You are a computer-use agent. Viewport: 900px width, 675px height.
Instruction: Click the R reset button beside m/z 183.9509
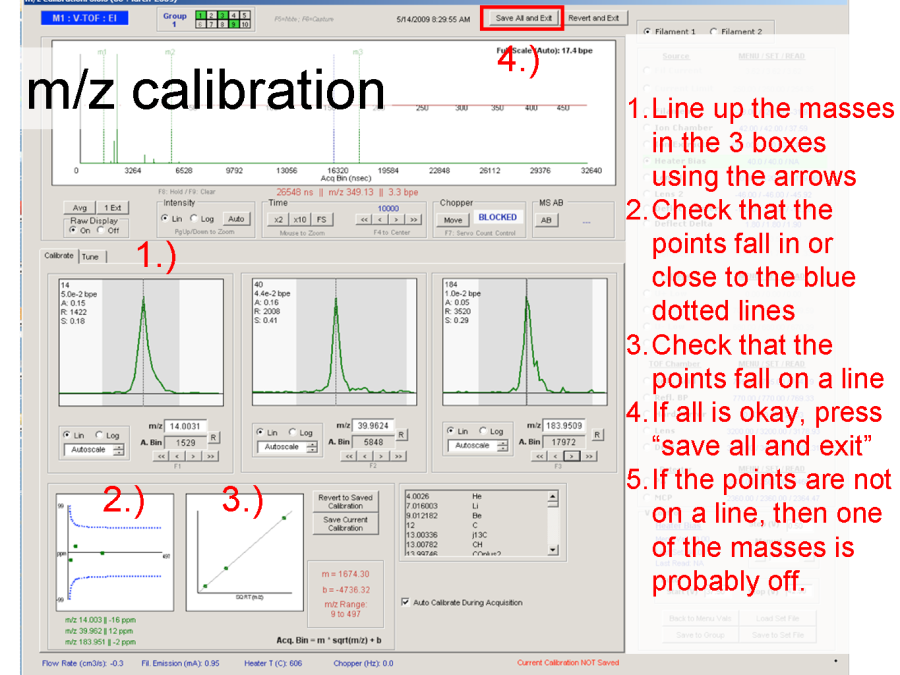tap(597, 435)
